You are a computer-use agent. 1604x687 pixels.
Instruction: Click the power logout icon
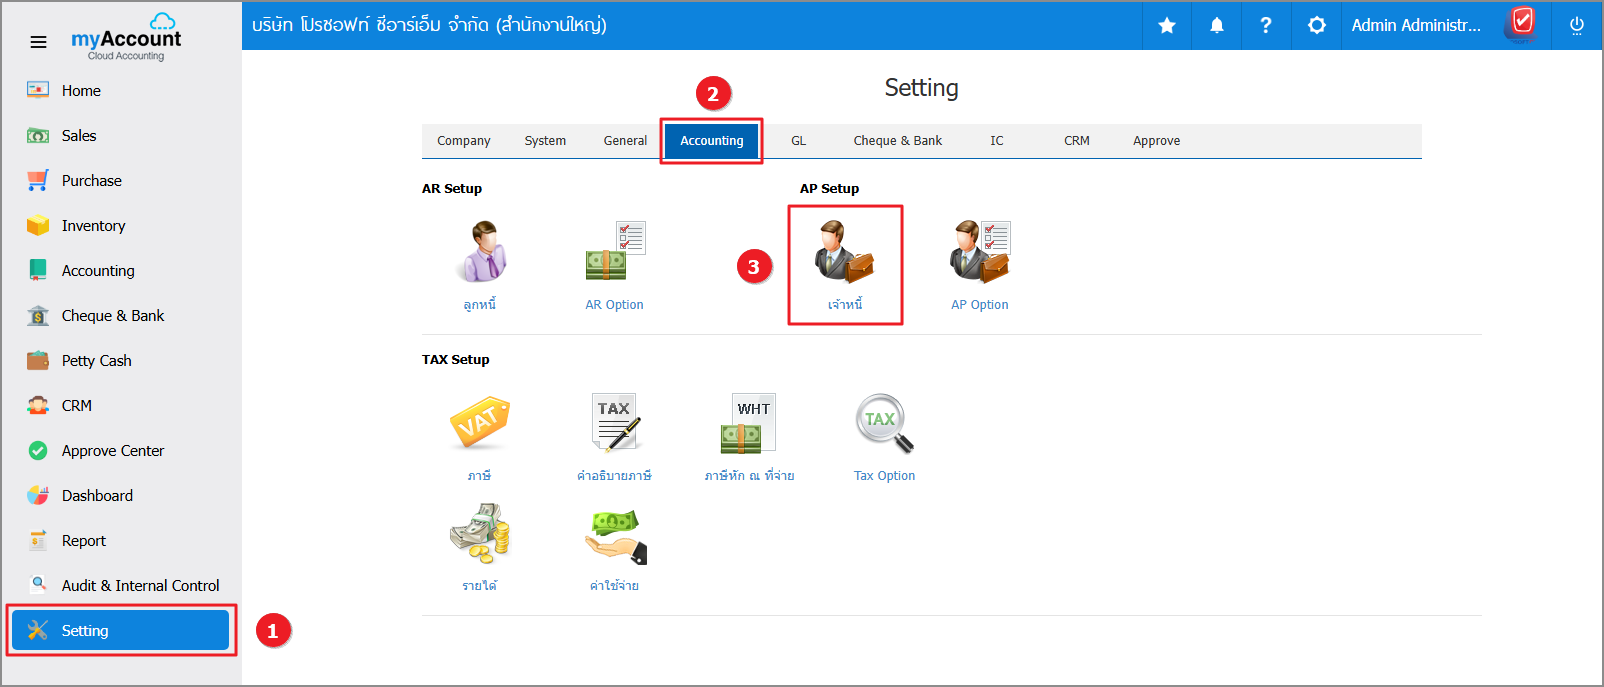click(x=1577, y=25)
